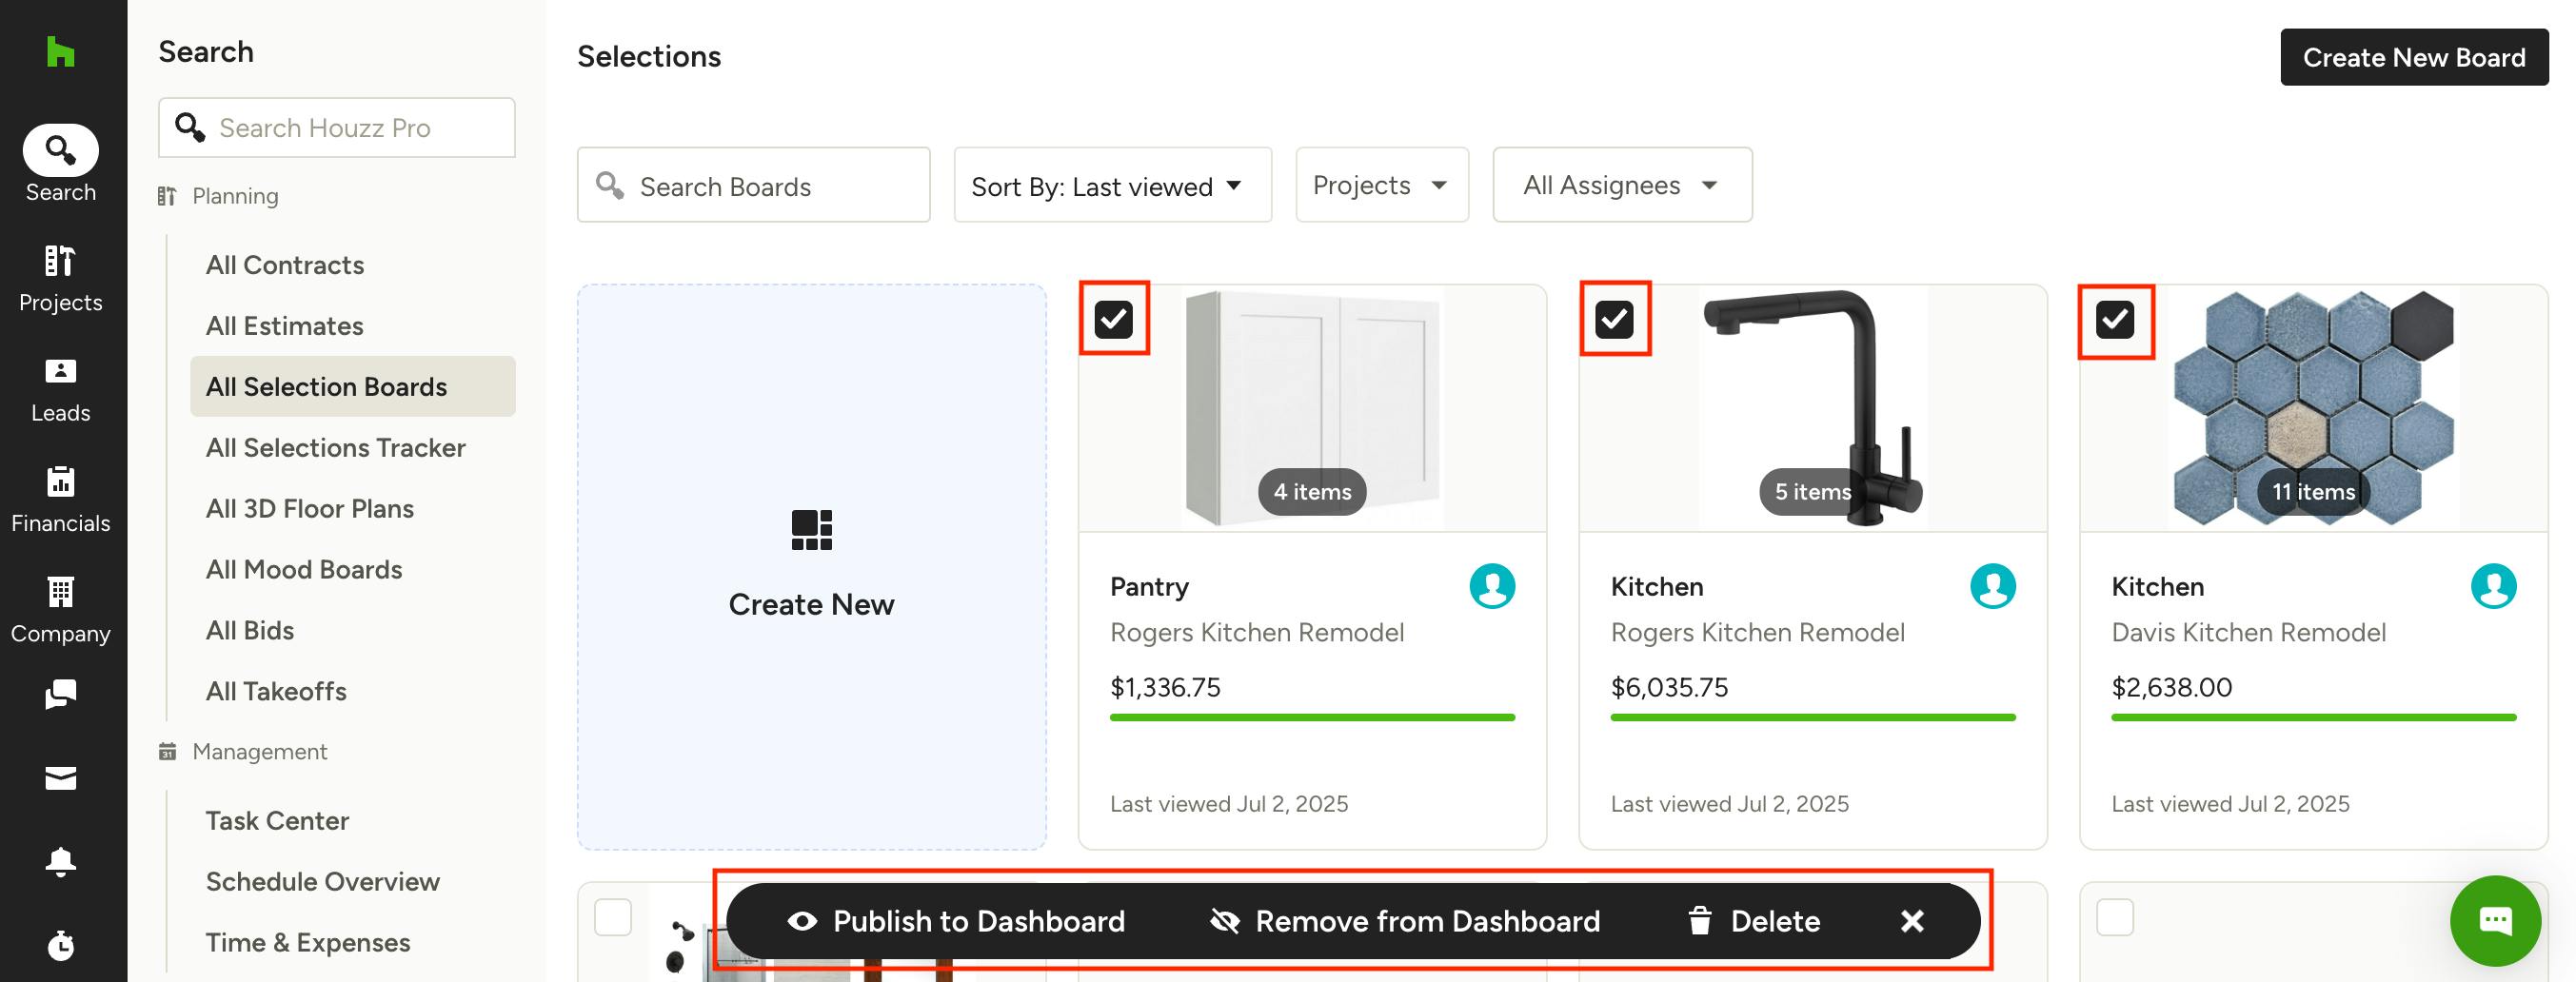Open the notifications bell icon
2576x982 pixels.
[x=61, y=861]
